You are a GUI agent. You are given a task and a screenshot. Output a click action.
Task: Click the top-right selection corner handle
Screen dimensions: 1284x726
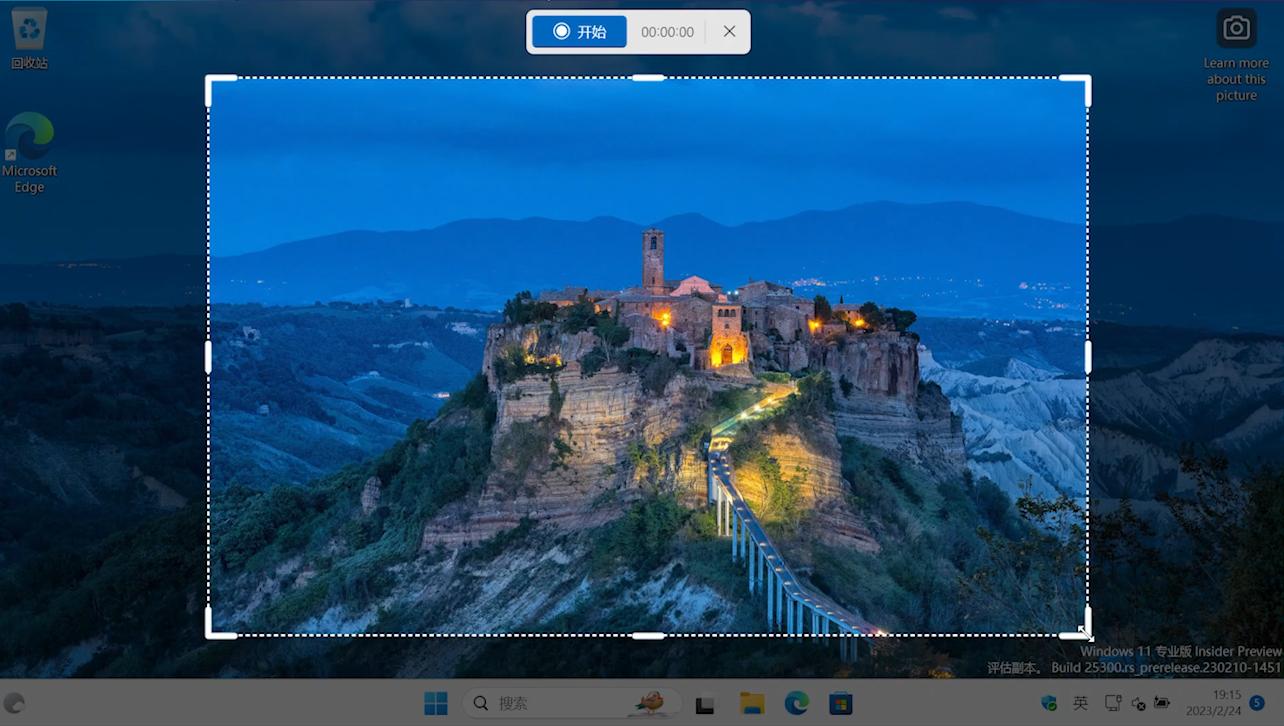[x=1087, y=79]
